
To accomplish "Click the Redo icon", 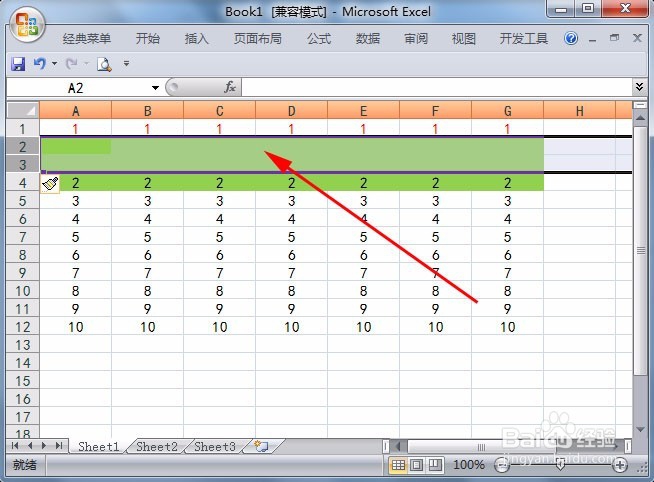I will pyautogui.click(x=71, y=63).
